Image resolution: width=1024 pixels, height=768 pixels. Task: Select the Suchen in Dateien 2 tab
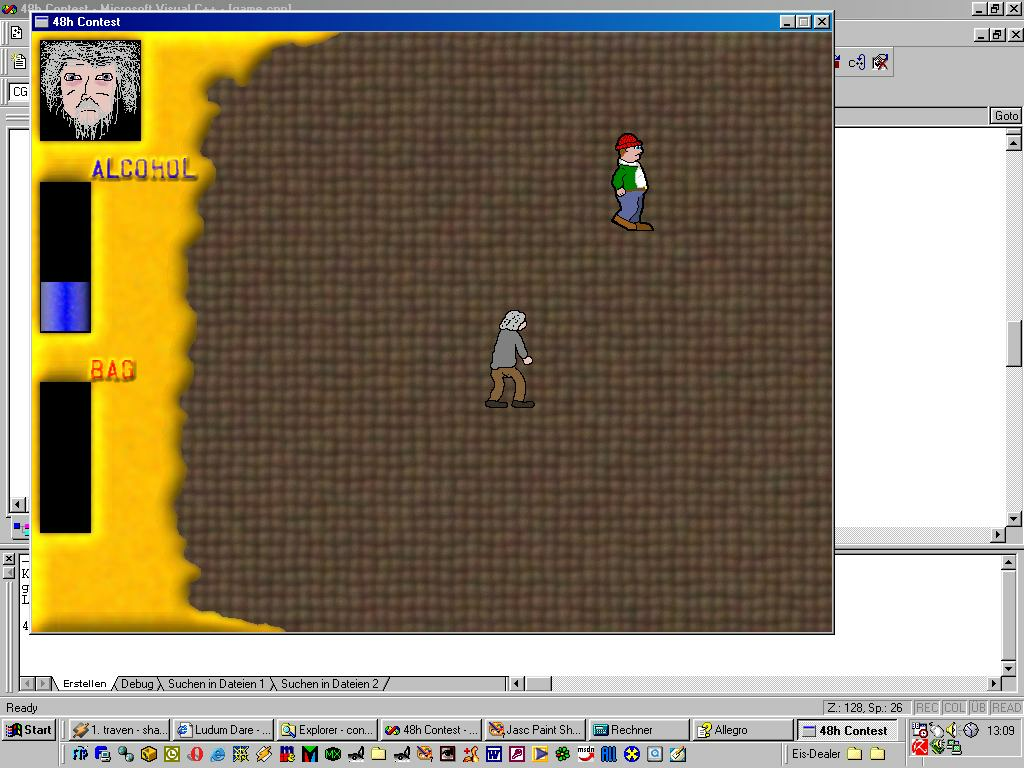tap(329, 684)
